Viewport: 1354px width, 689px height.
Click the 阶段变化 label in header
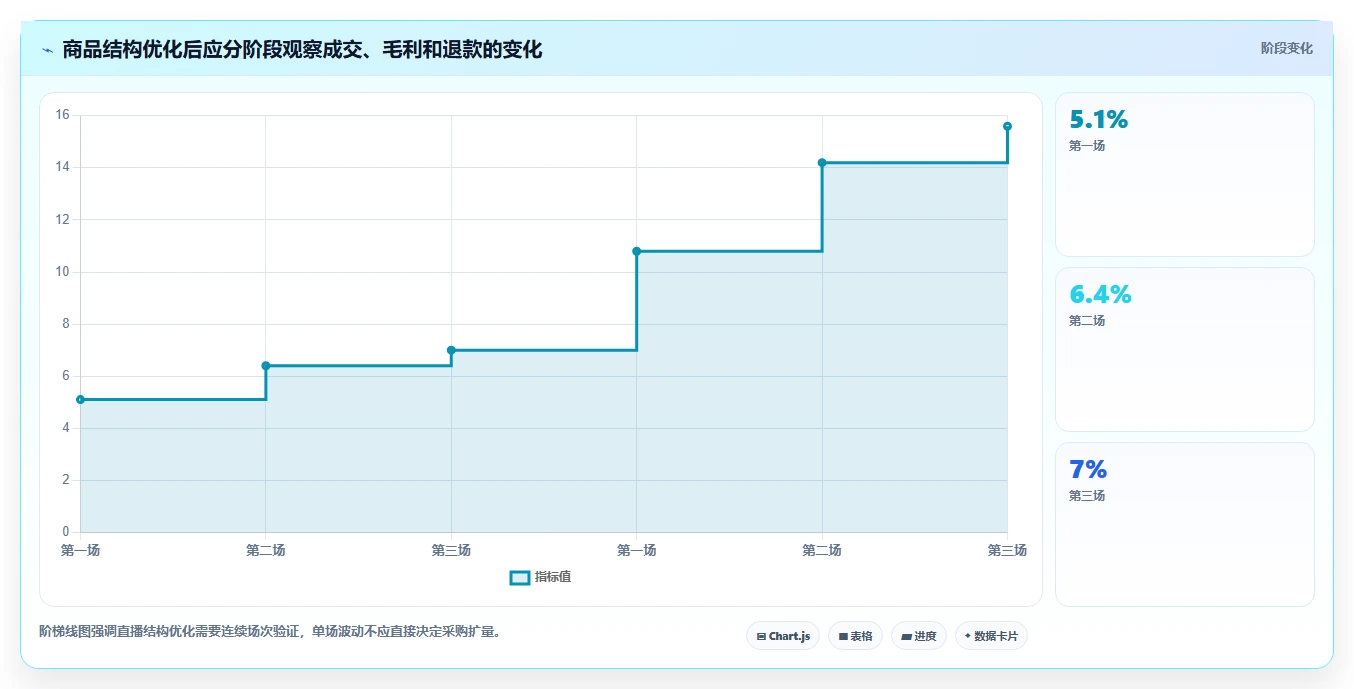(1286, 49)
